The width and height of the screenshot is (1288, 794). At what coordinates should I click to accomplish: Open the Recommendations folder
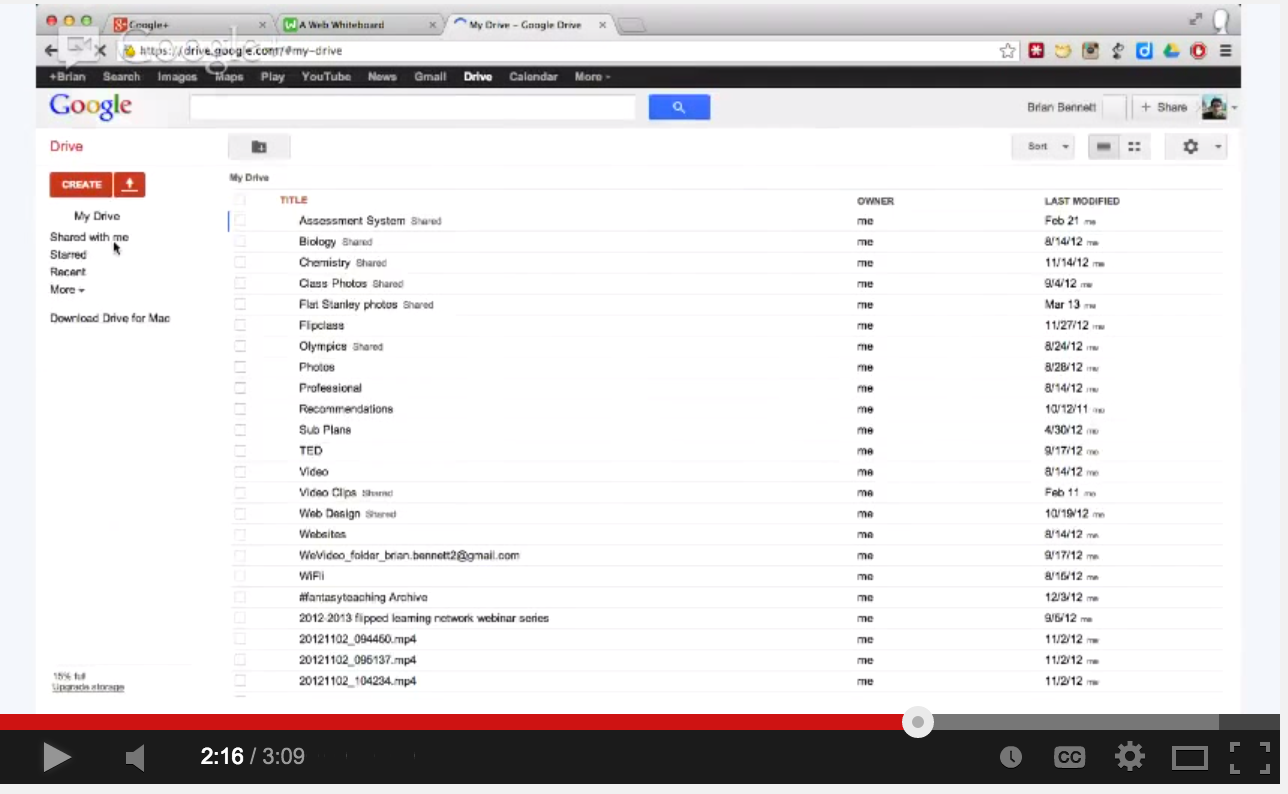[x=346, y=409]
